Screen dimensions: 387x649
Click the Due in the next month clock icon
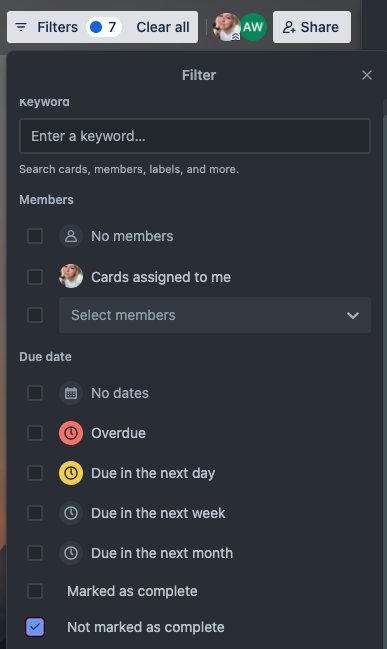pos(71,553)
